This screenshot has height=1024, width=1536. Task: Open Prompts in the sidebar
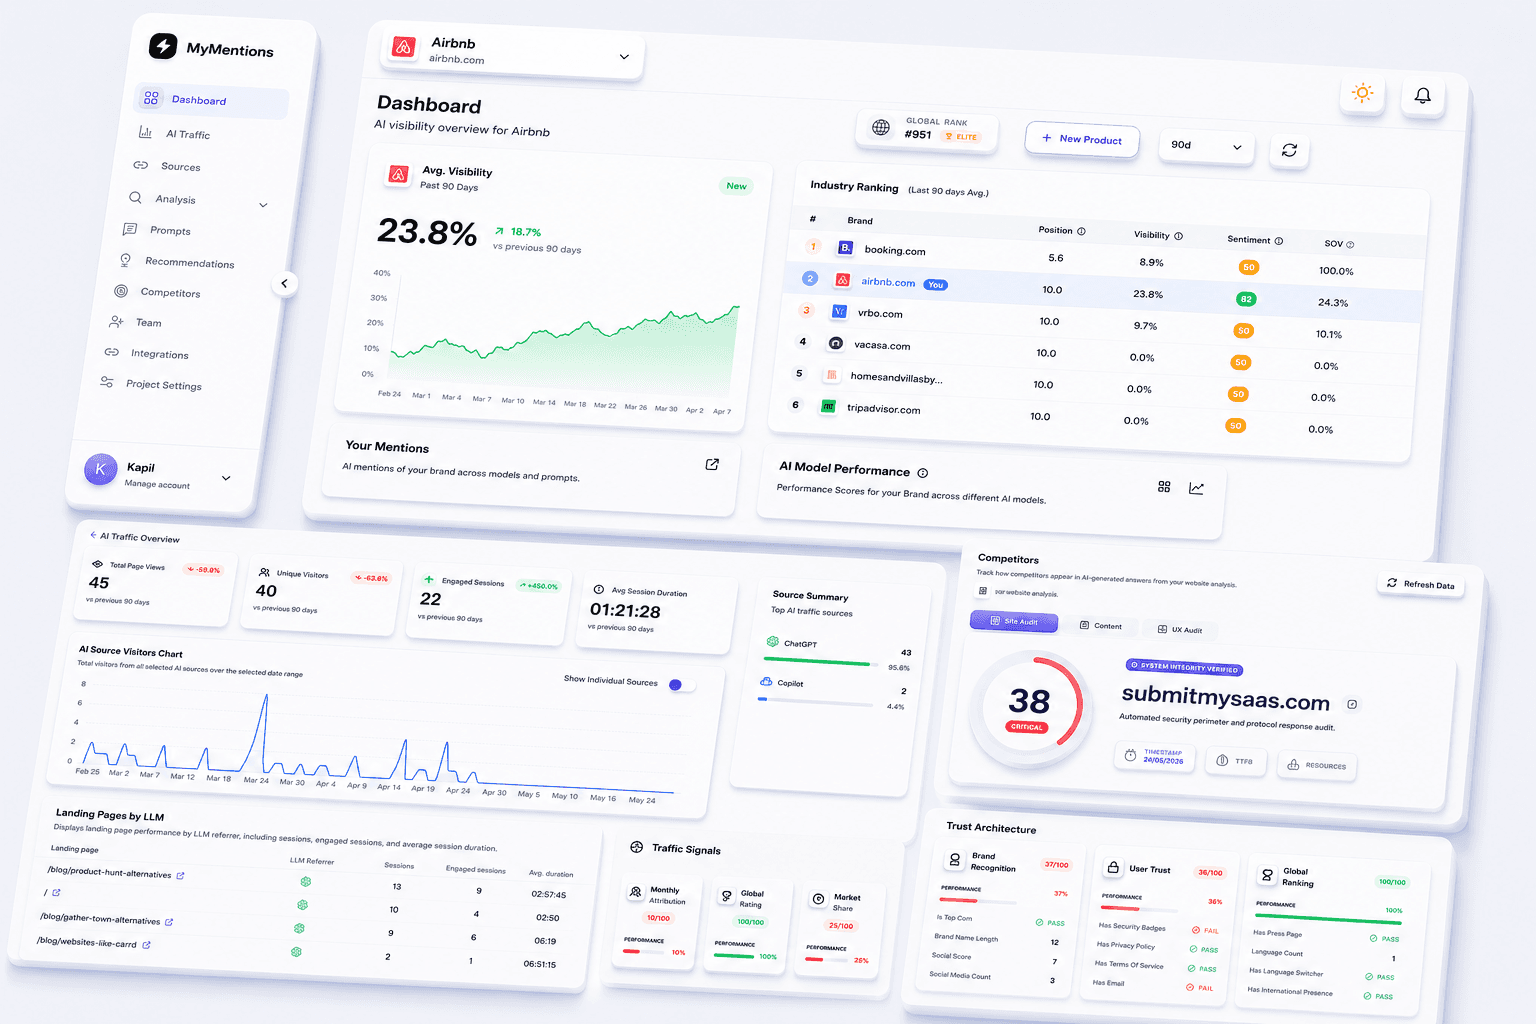tap(170, 231)
